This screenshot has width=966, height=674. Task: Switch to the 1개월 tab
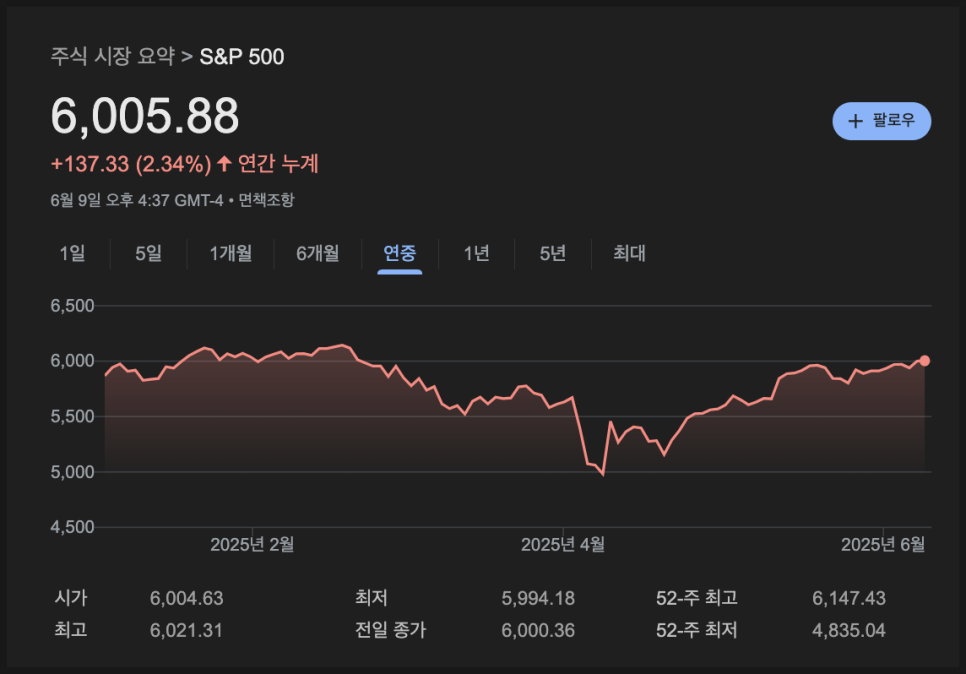[x=230, y=253]
